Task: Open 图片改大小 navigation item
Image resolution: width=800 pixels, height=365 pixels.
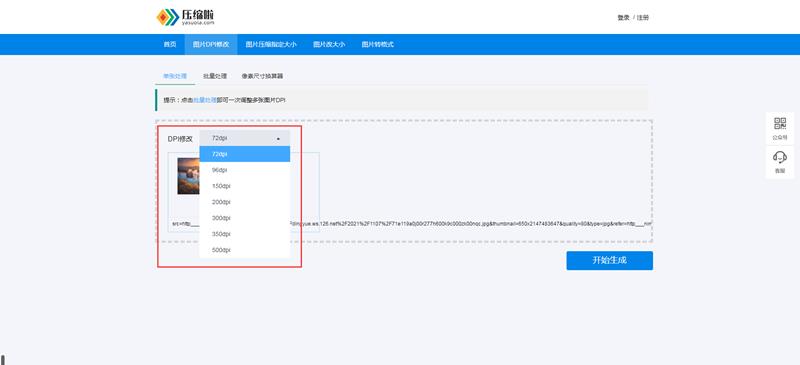Action: coord(329,44)
